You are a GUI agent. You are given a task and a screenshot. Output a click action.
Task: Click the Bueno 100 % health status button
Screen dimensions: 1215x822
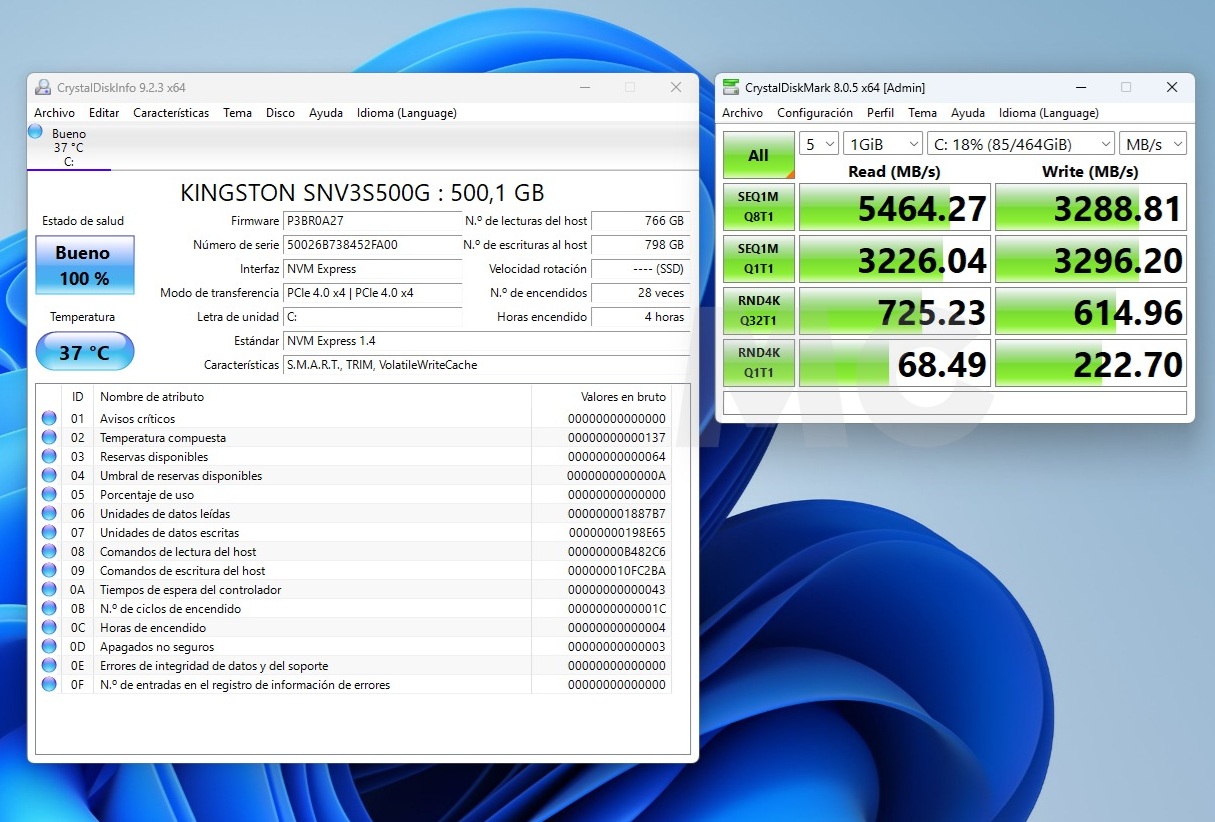tap(84, 265)
